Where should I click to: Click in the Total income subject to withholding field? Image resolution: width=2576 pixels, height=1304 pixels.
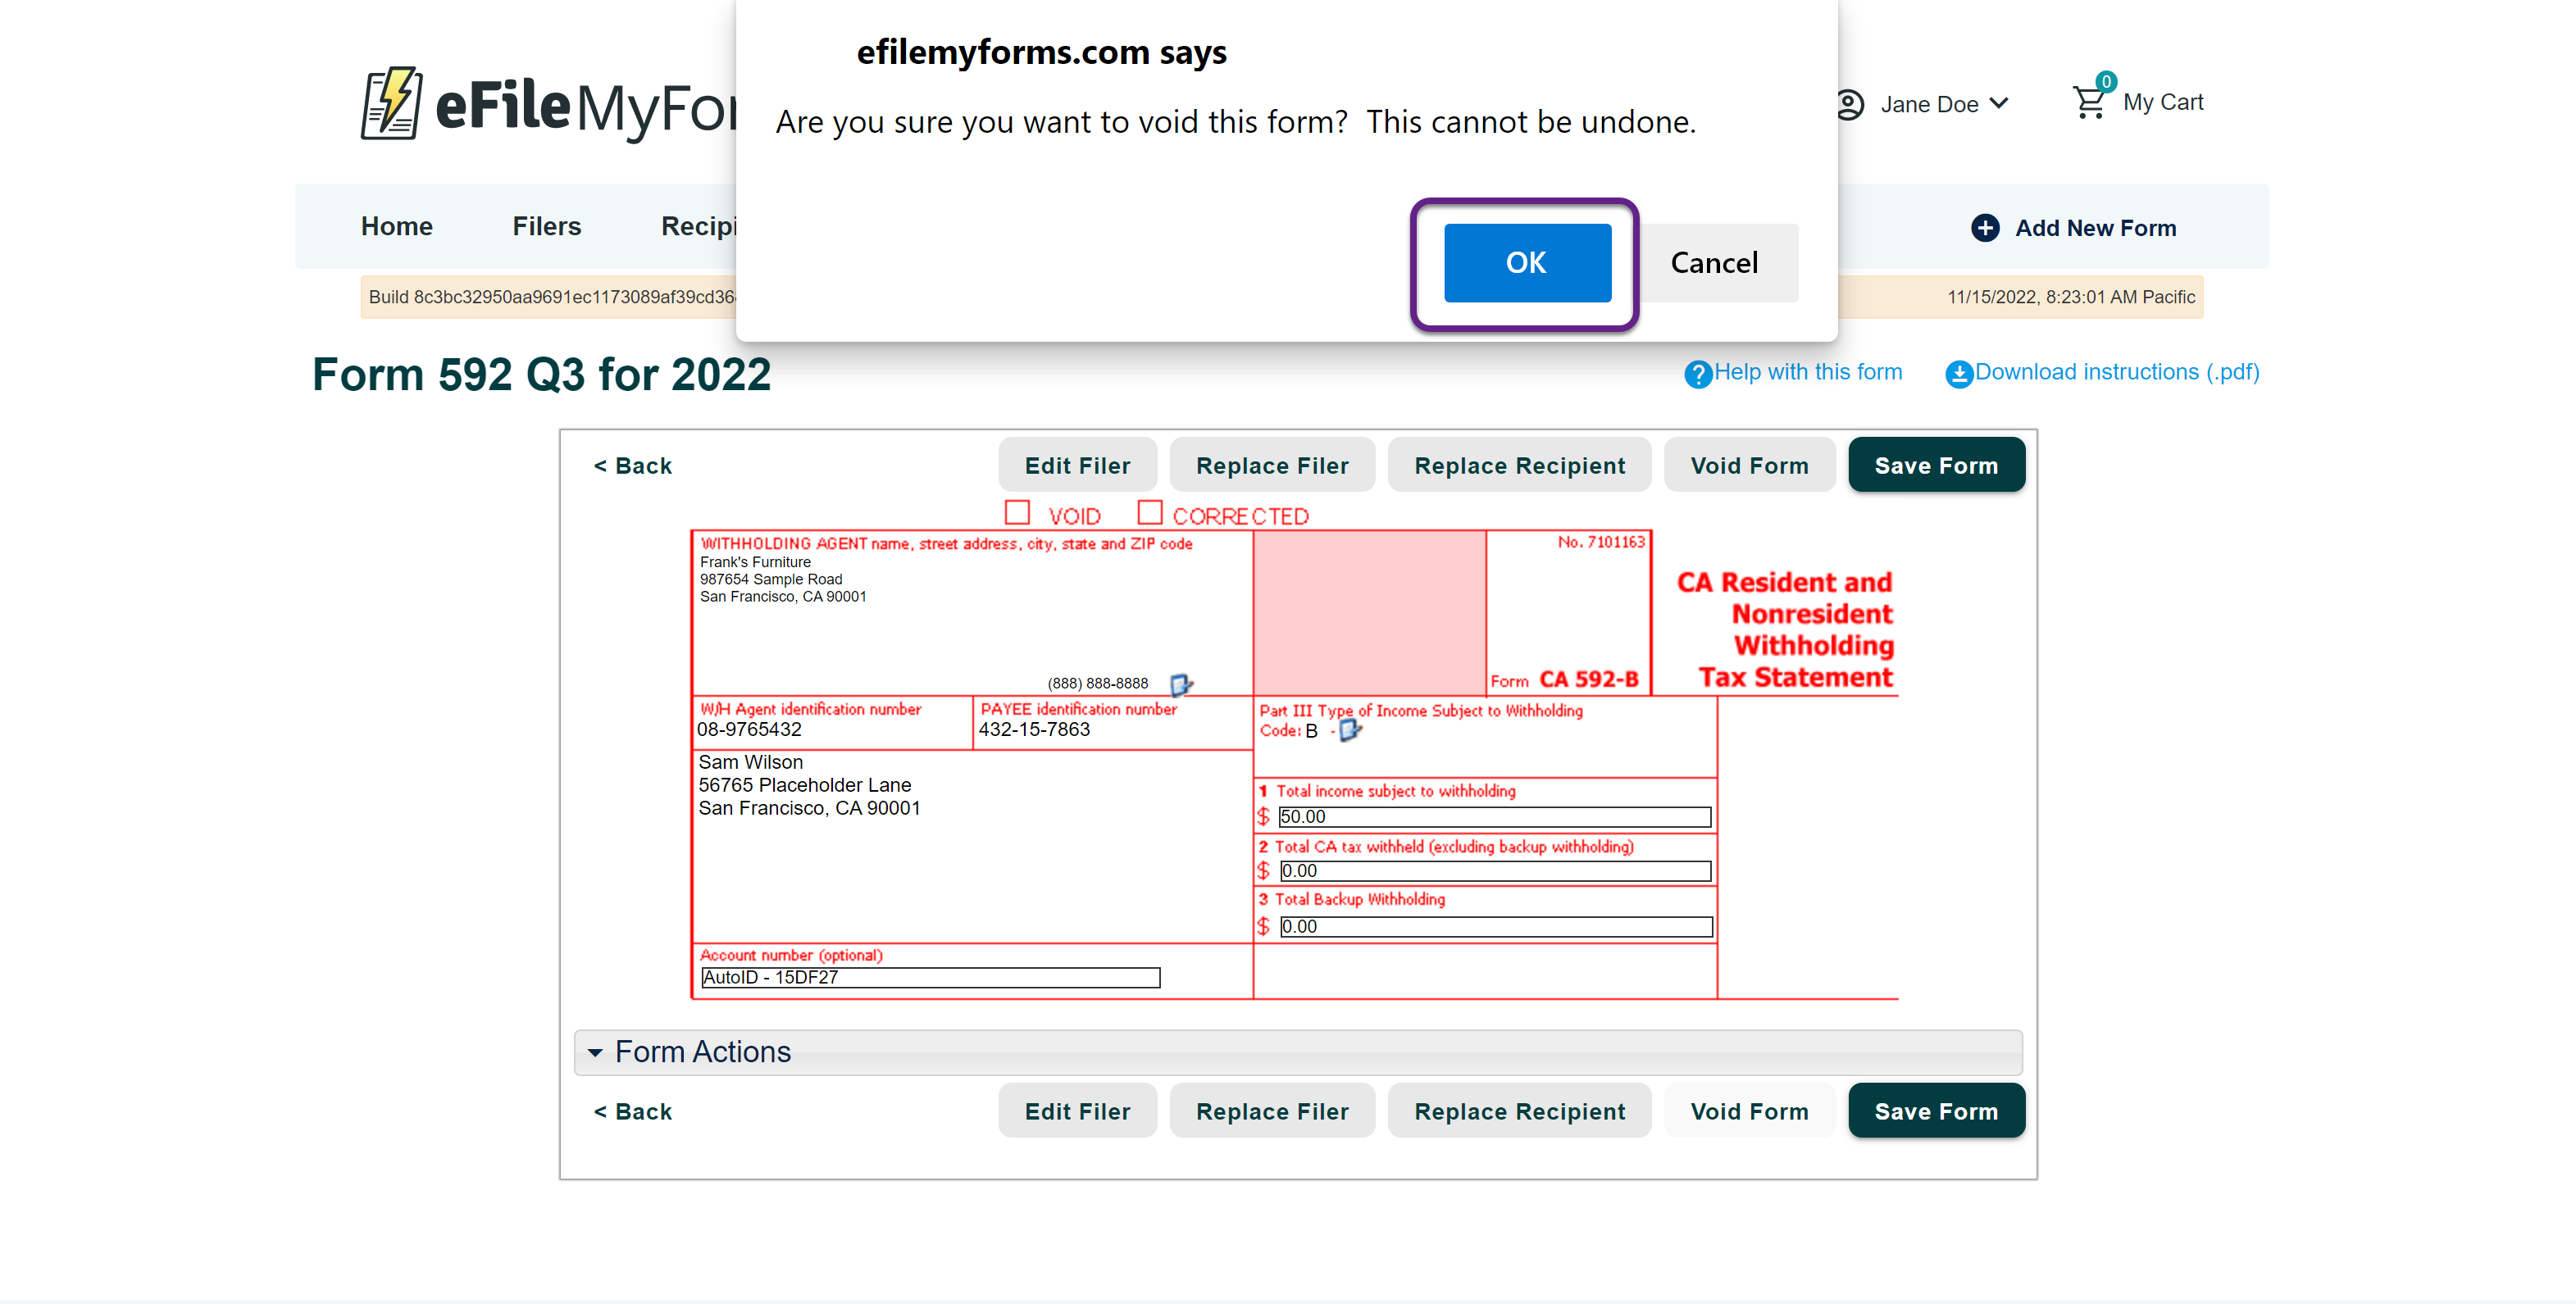pyautogui.click(x=1494, y=817)
